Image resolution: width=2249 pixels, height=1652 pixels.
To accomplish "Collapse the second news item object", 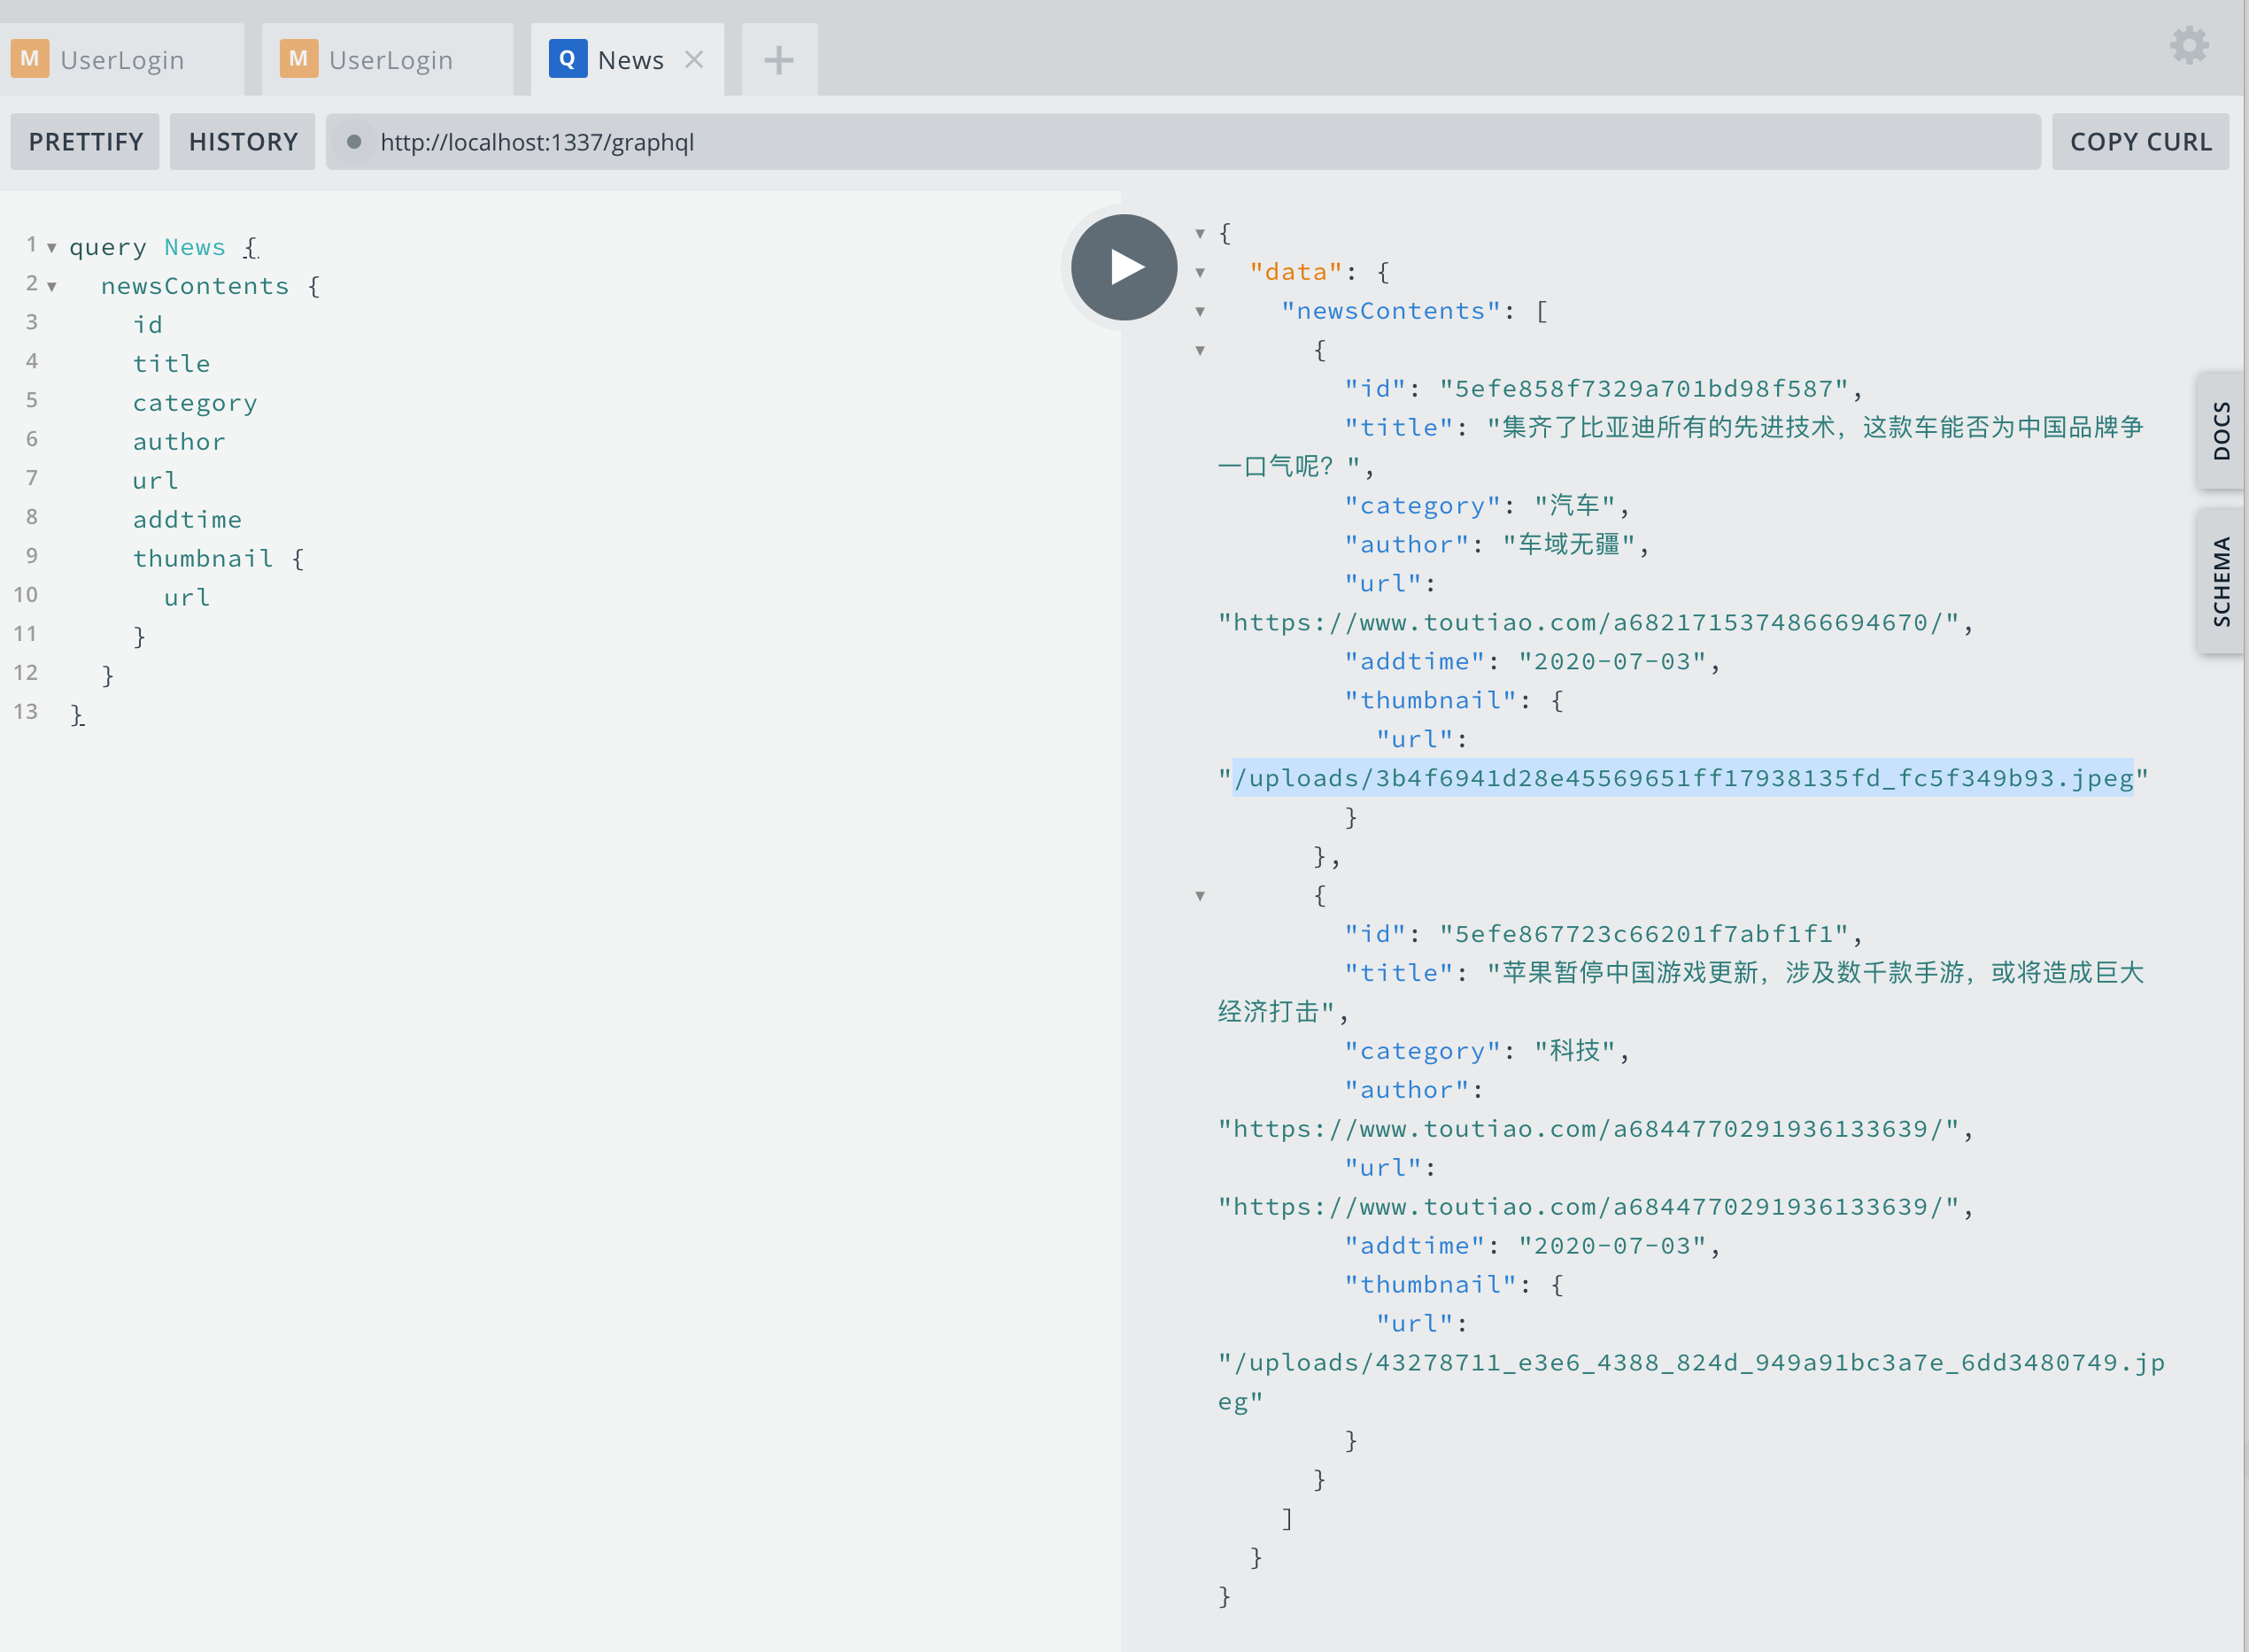I will (1200, 896).
